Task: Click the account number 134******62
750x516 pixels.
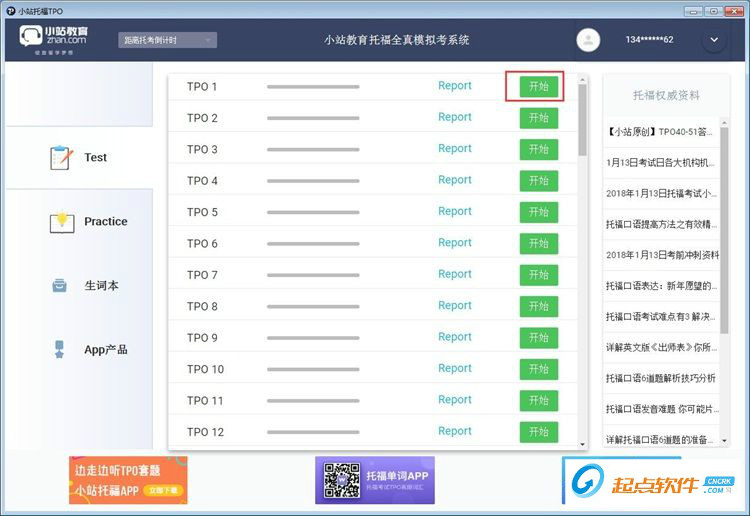Action: click(649, 40)
